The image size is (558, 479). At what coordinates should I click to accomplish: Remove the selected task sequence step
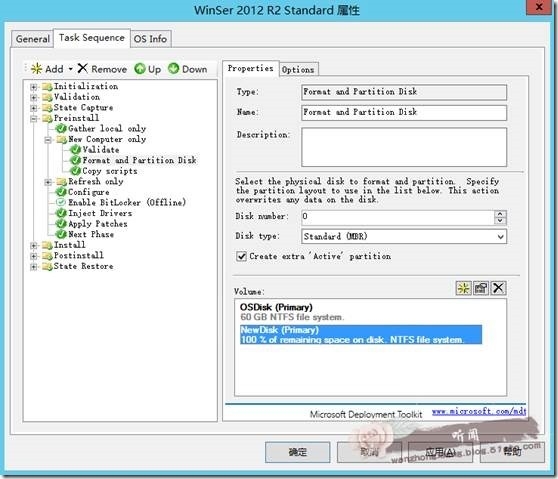click(x=102, y=69)
